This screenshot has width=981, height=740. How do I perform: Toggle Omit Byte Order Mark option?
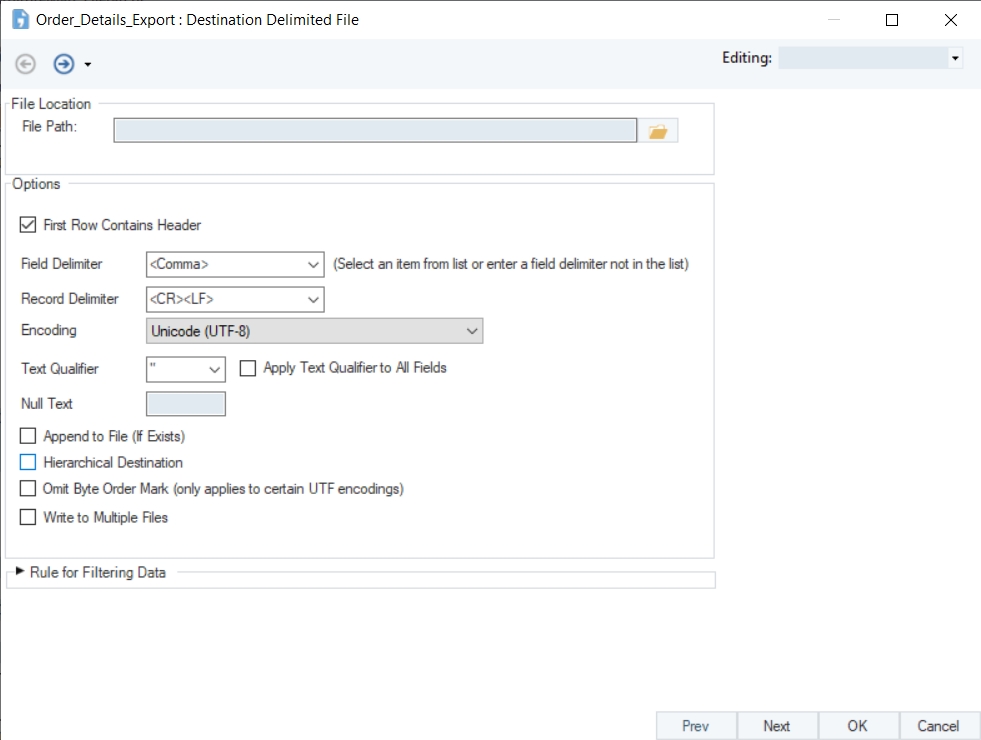pos(28,489)
